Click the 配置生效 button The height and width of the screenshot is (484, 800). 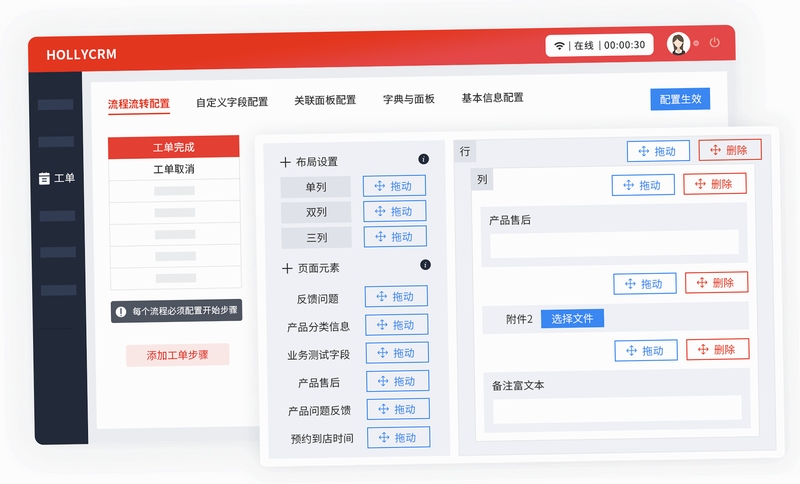(680, 99)
